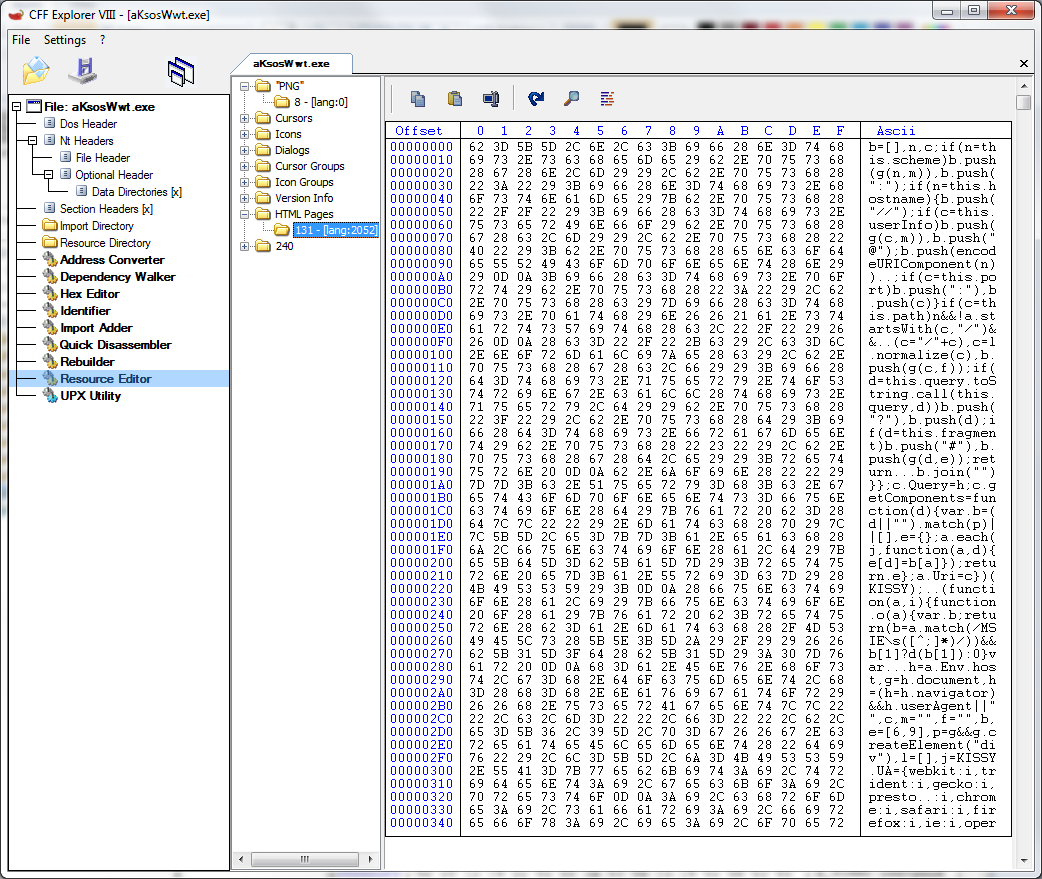
Task: Click offset row 00000100
Action: coord(421,355)
